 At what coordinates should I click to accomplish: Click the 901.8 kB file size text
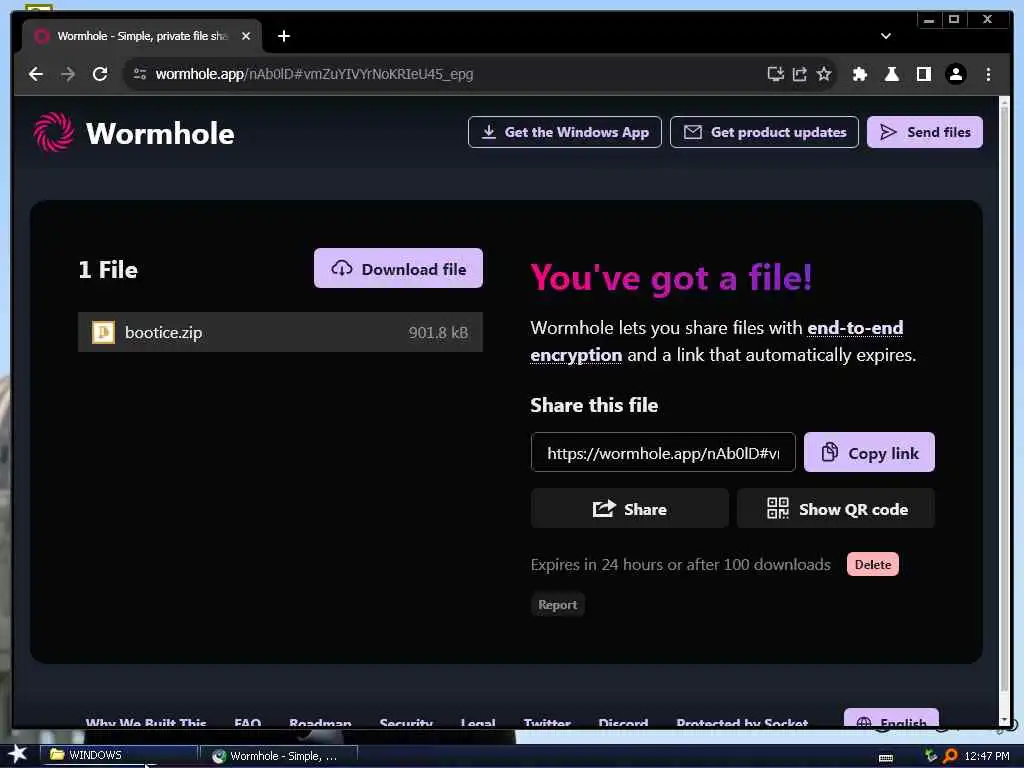tap(438, 332)
